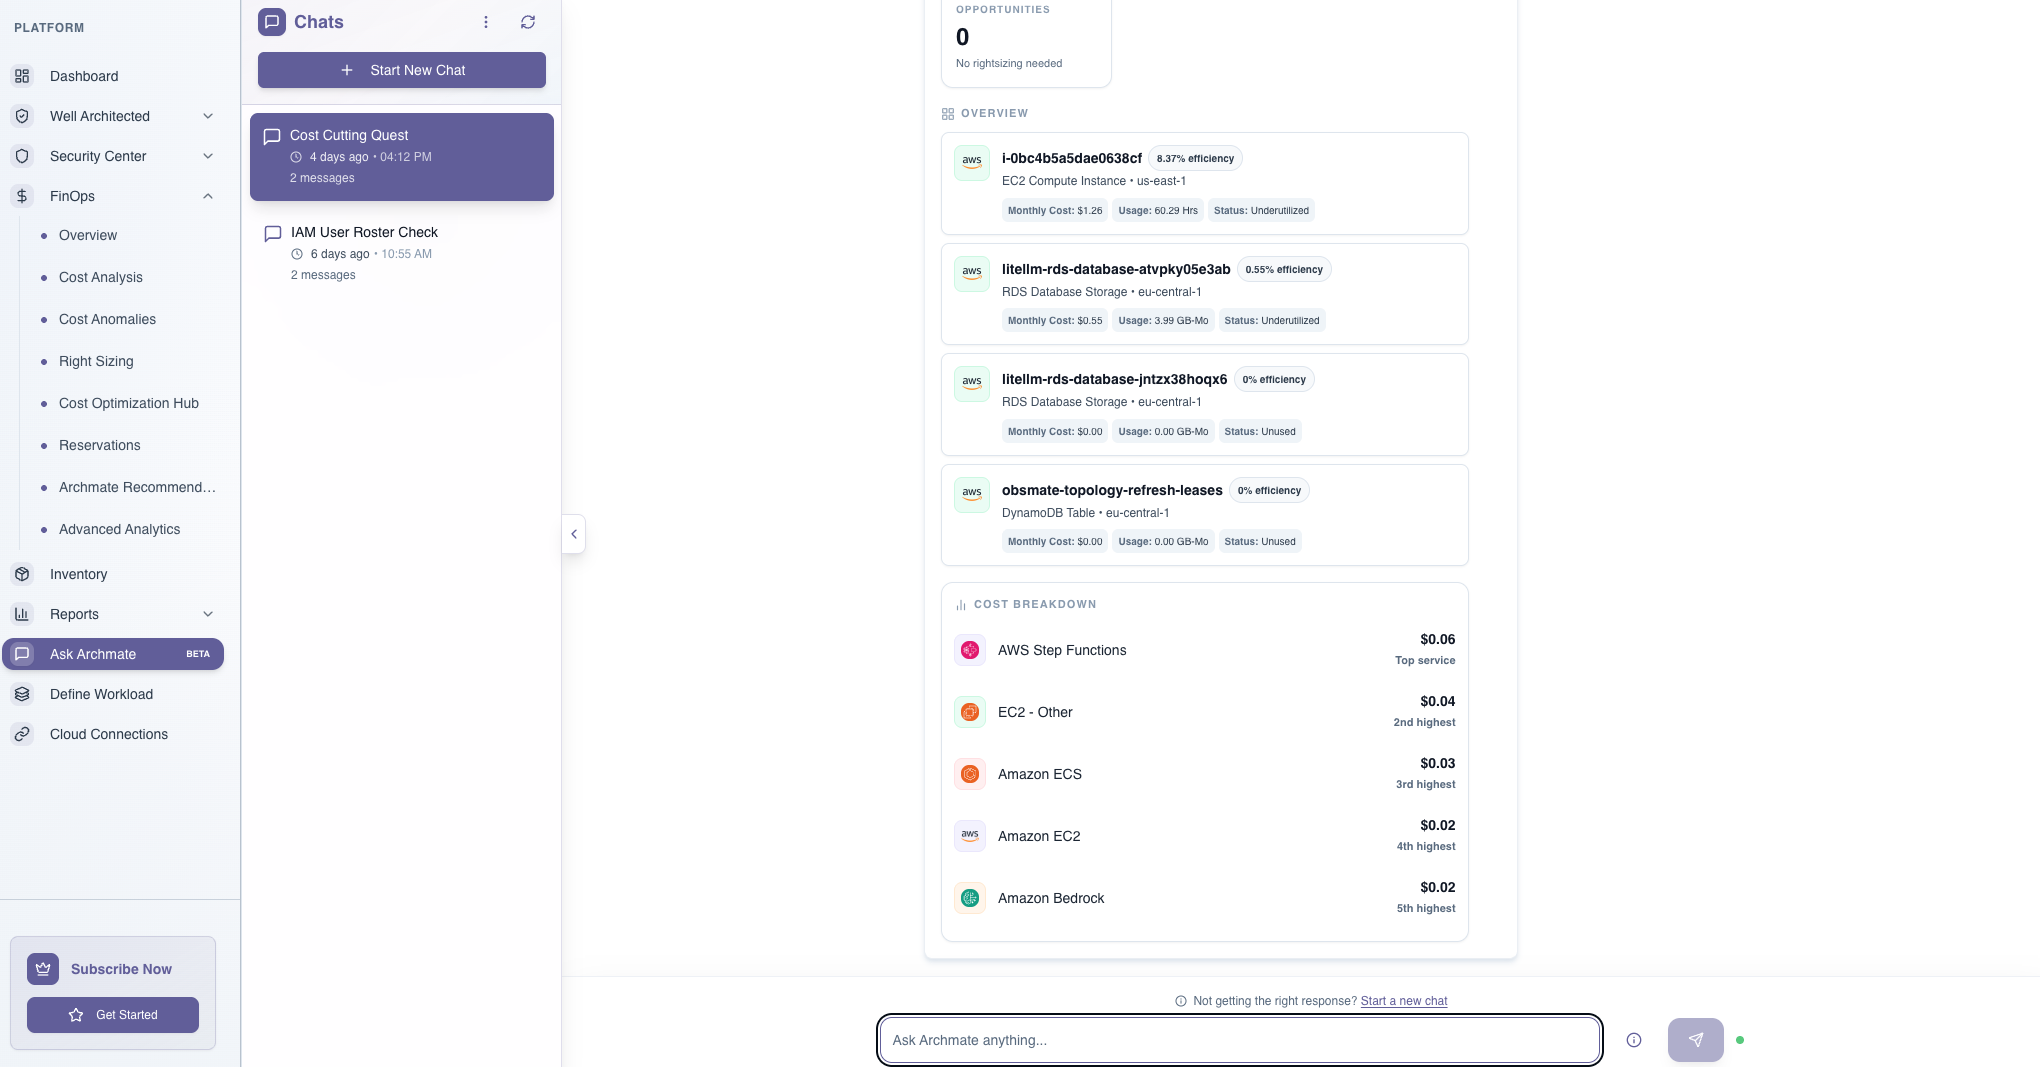Click the Security Center shield icon
Viewport: 2040px width, 1067px height.
[22, 156]
